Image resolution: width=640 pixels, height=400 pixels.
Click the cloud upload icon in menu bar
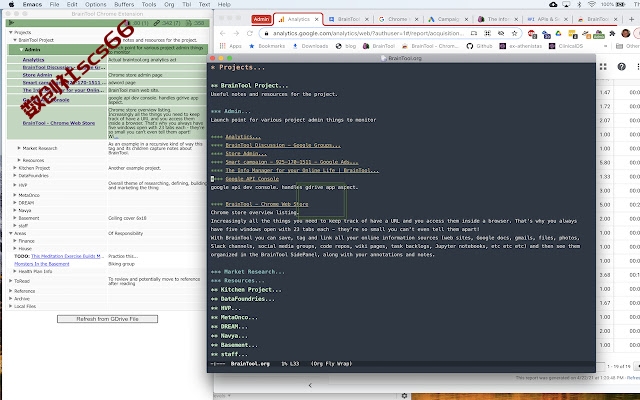(x=553, y=4)
